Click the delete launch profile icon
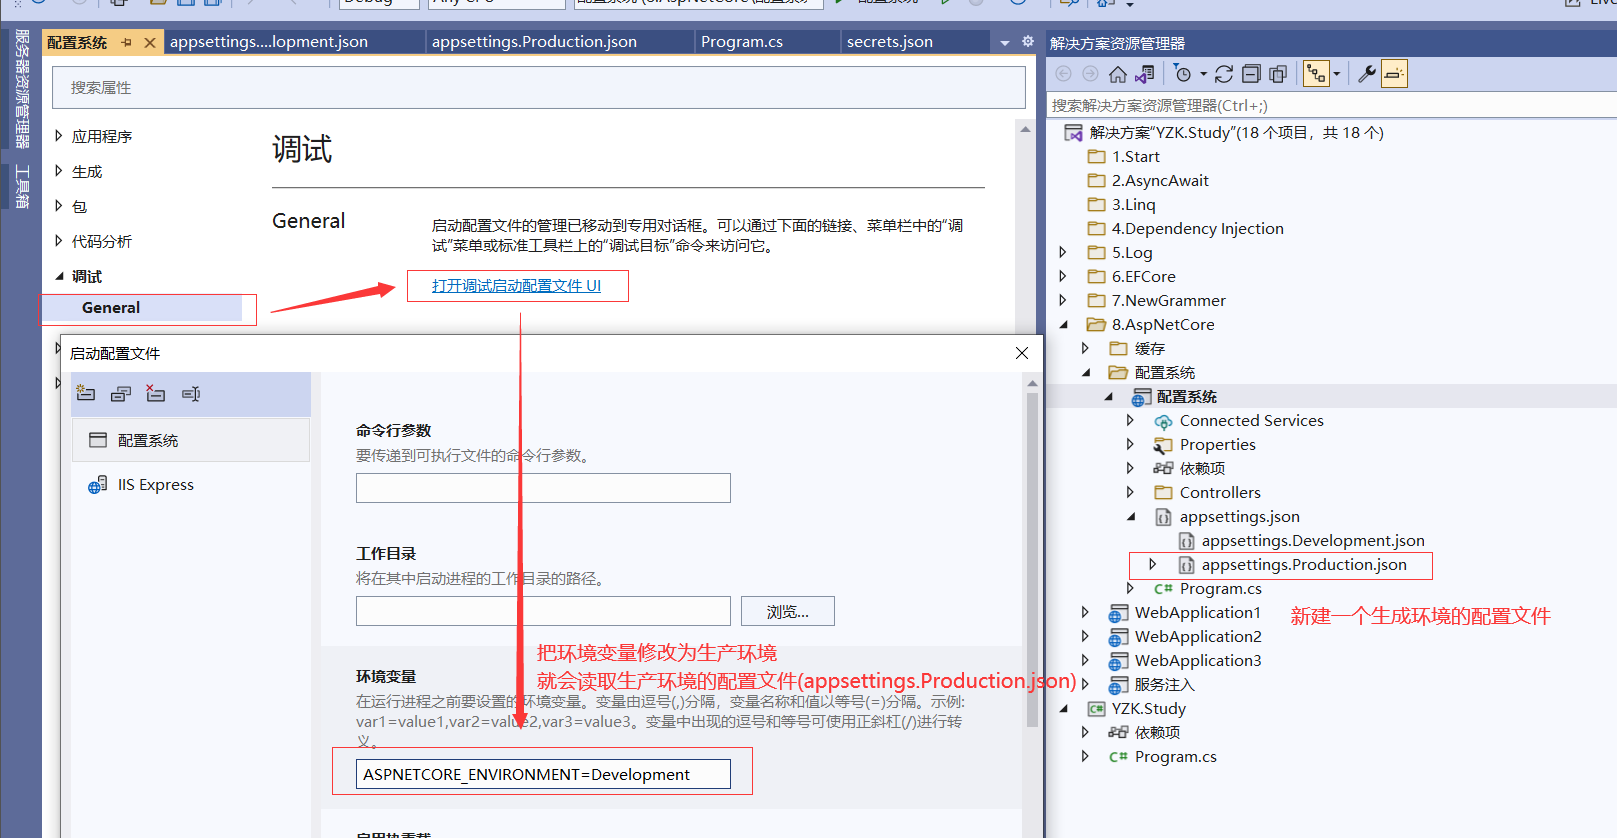Image resolution: width=1617 pixels, height=838 pixels. (x=155, y=394)
